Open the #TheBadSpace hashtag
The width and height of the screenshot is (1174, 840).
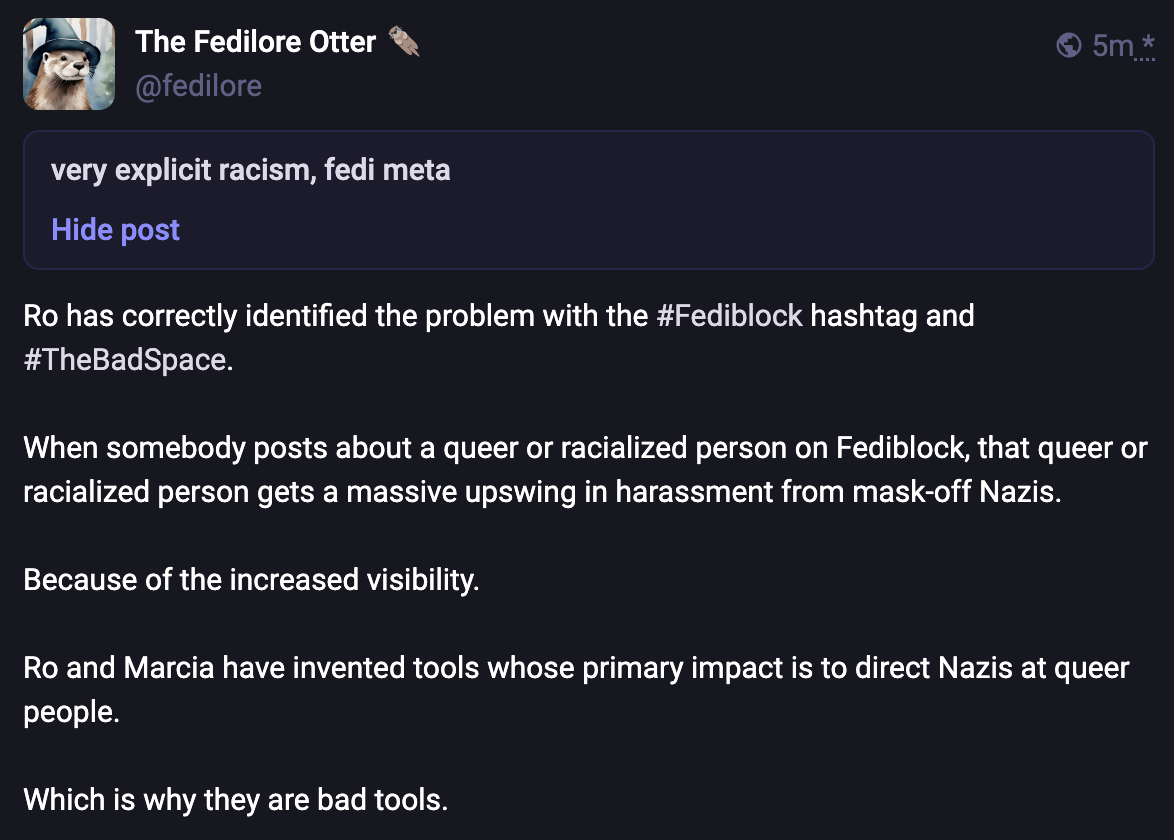pyautogui.click(x=125, y=360)
